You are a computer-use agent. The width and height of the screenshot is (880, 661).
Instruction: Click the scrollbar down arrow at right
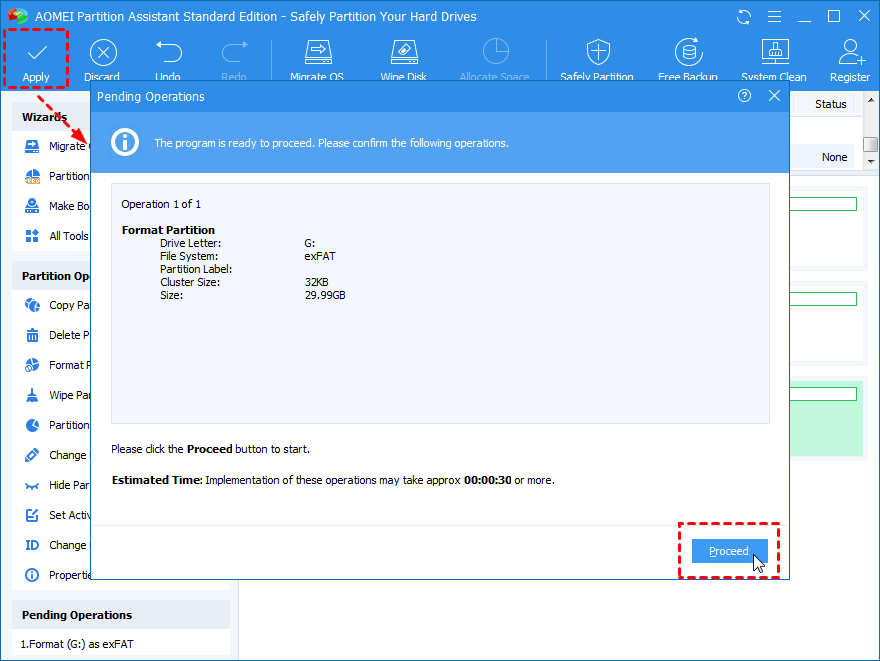tap(871, 162)
